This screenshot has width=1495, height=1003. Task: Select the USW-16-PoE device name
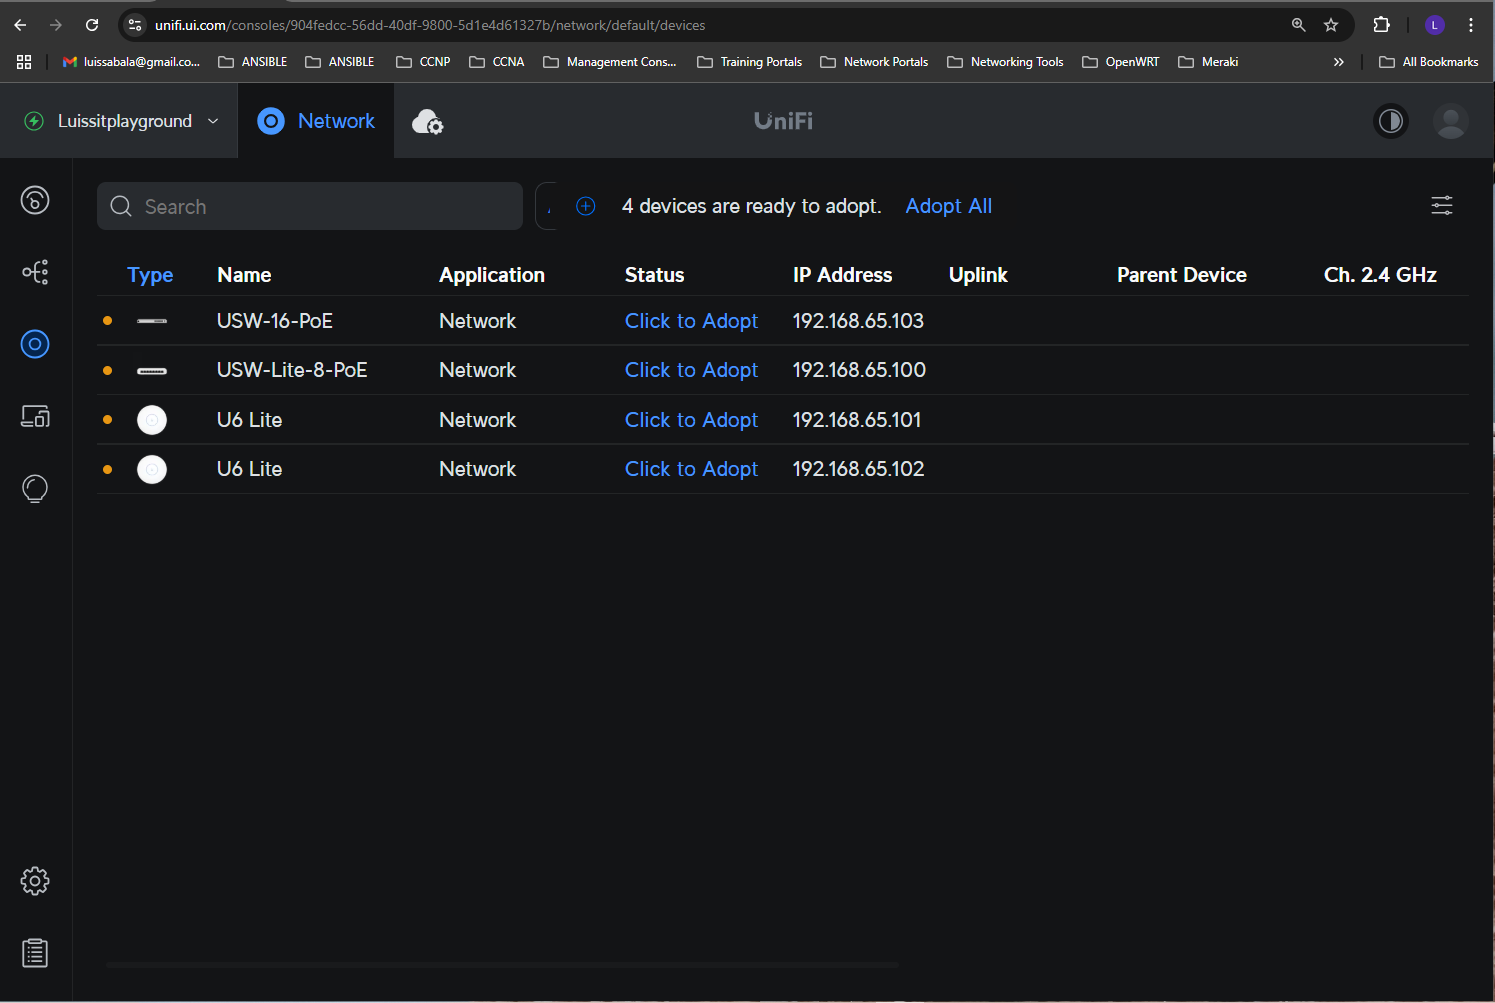point(275,321)
